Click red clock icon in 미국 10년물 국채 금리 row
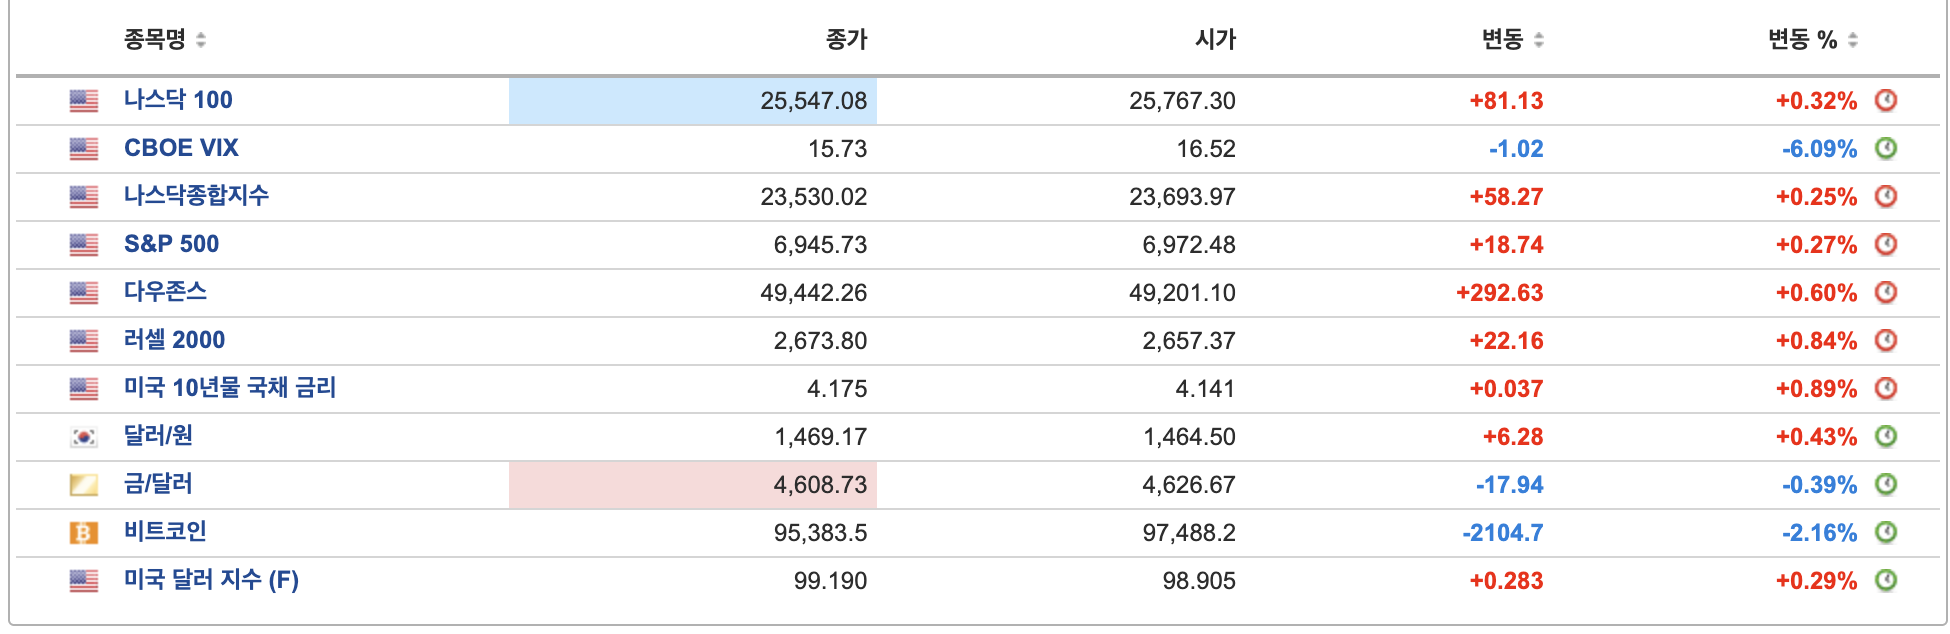Image resolution: width=1950 pixels, height=634 pixels. 1886,388
